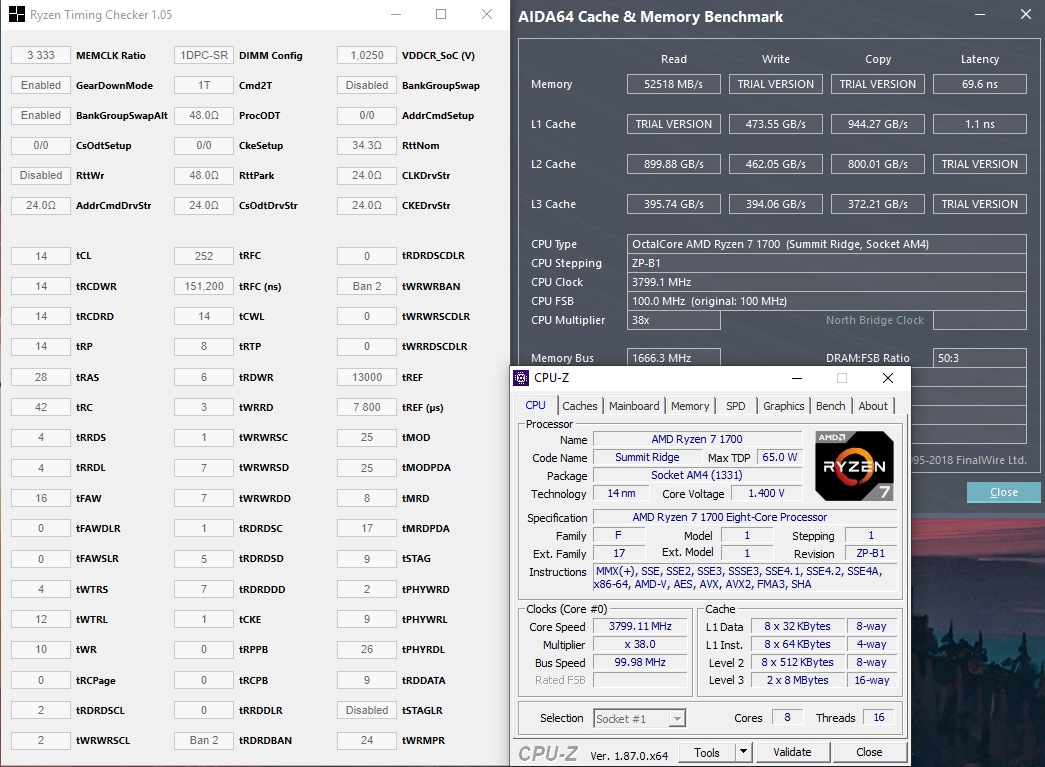Click the DRAM:FSB Ratio 50:3 field

point(980,358)
